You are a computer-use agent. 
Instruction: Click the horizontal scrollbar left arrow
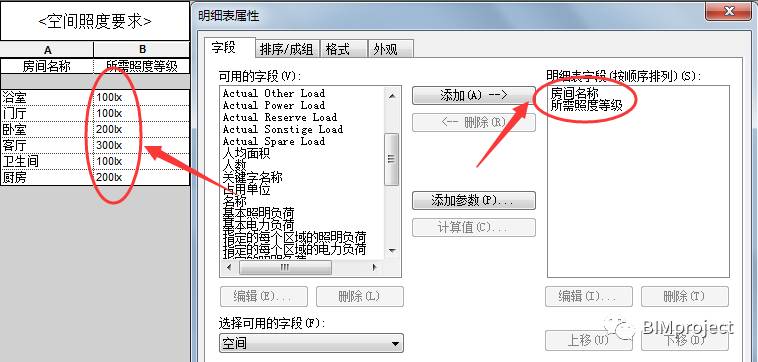point(229,267)
